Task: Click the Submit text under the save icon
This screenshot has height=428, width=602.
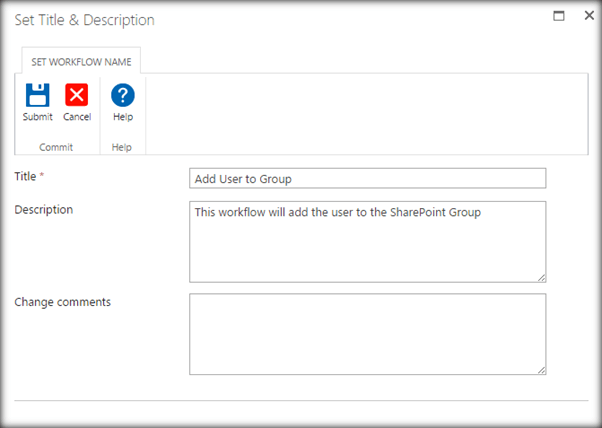Action: [x=38, y=117]
